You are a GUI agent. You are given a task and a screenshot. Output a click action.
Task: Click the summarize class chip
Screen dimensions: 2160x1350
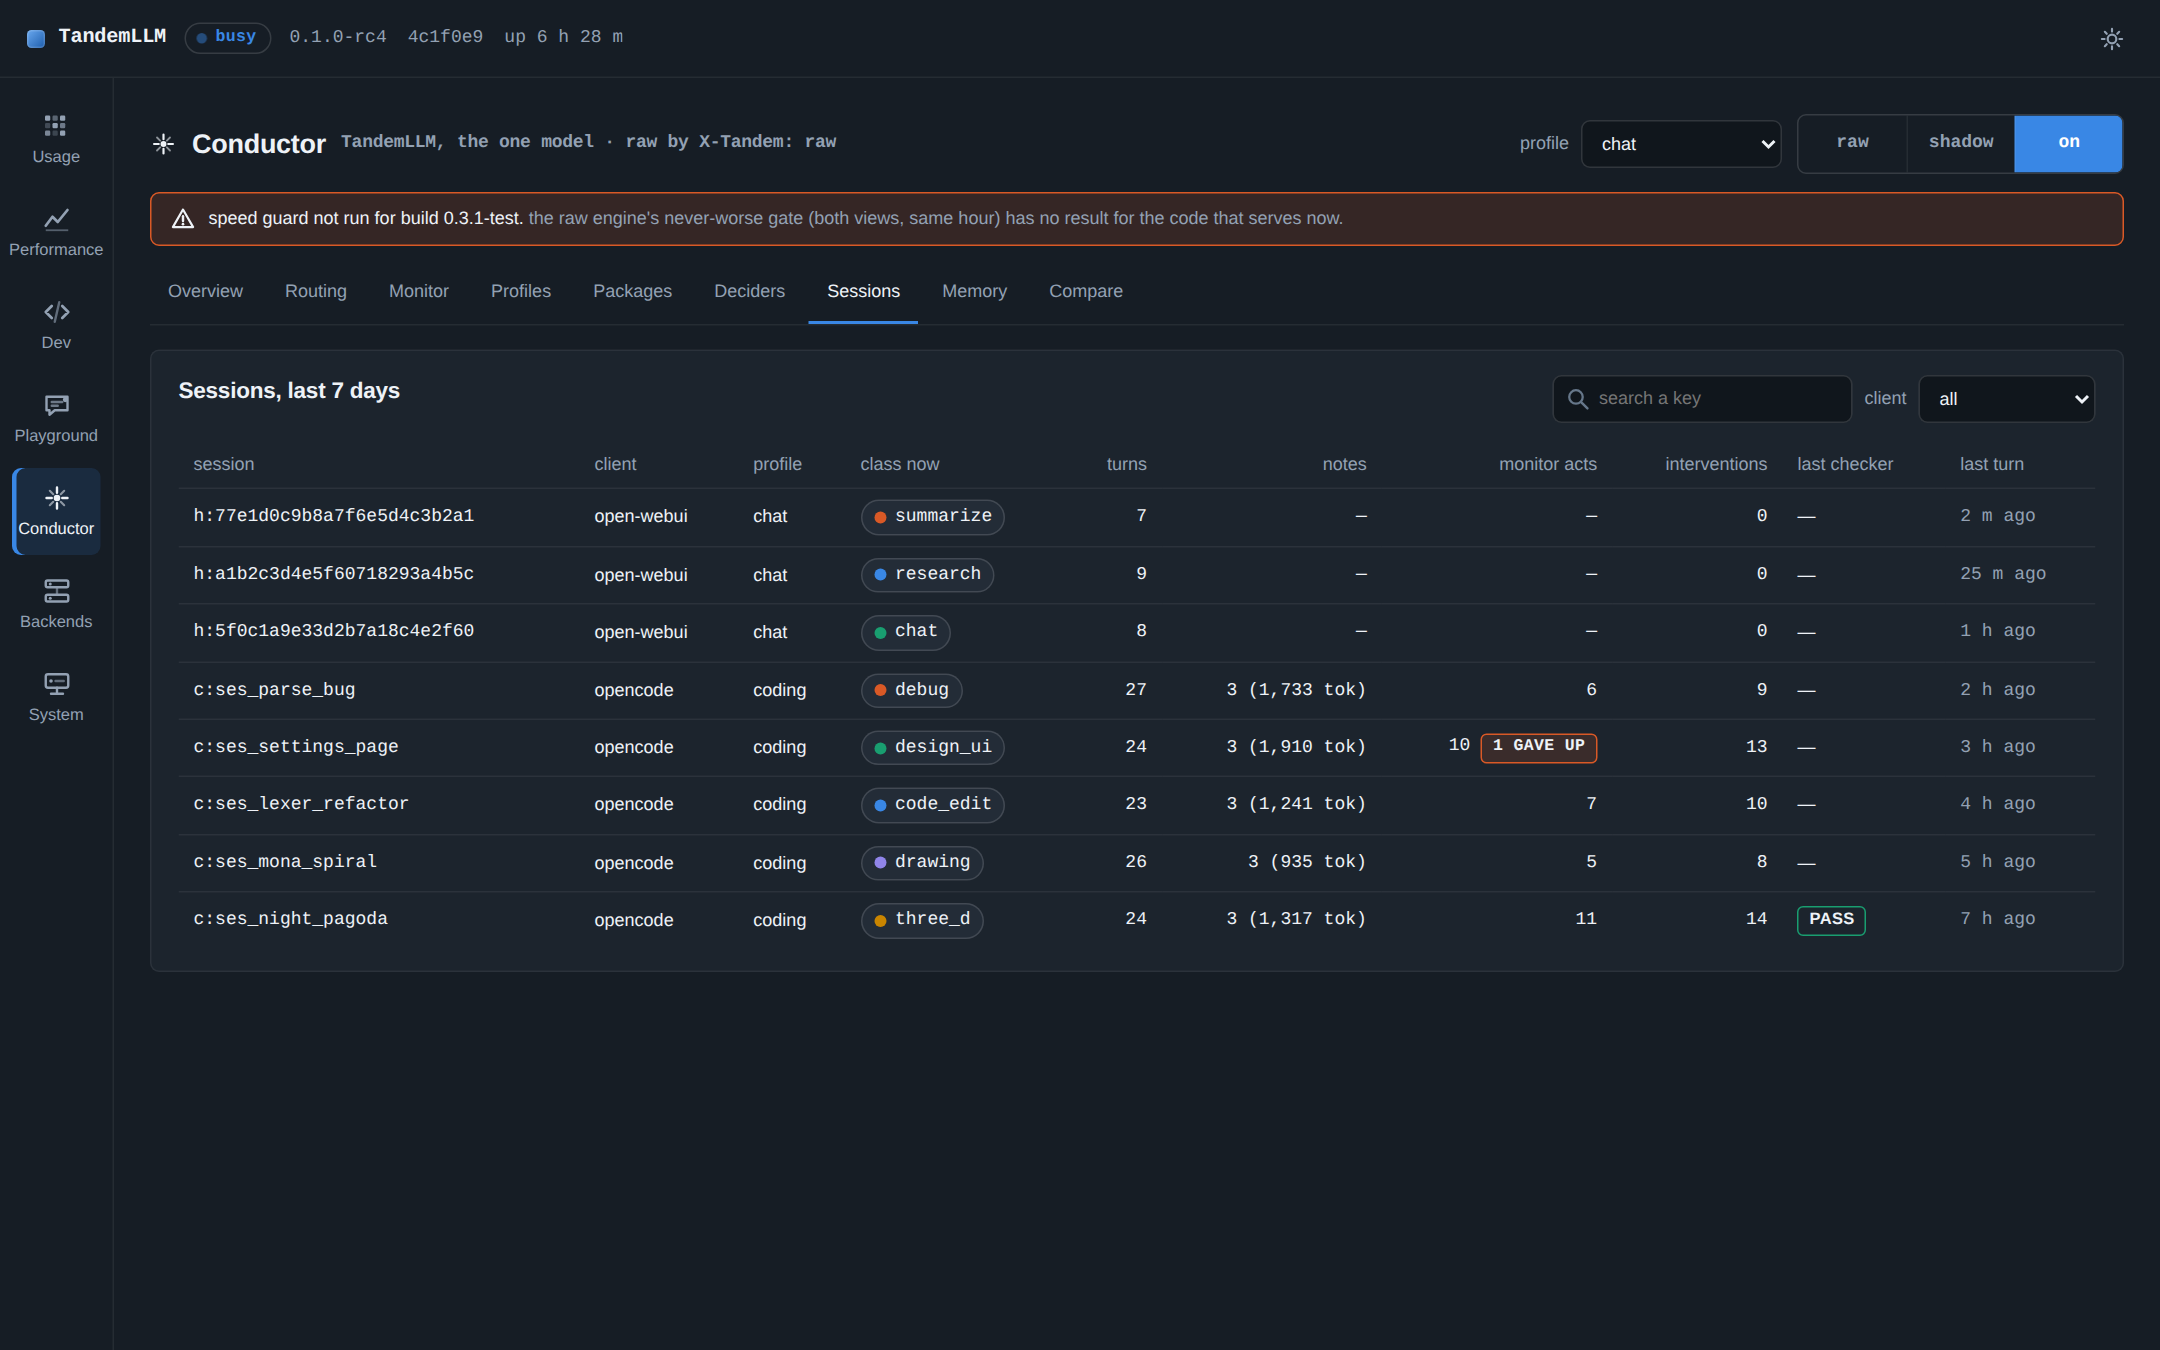(x=932, y=517)
